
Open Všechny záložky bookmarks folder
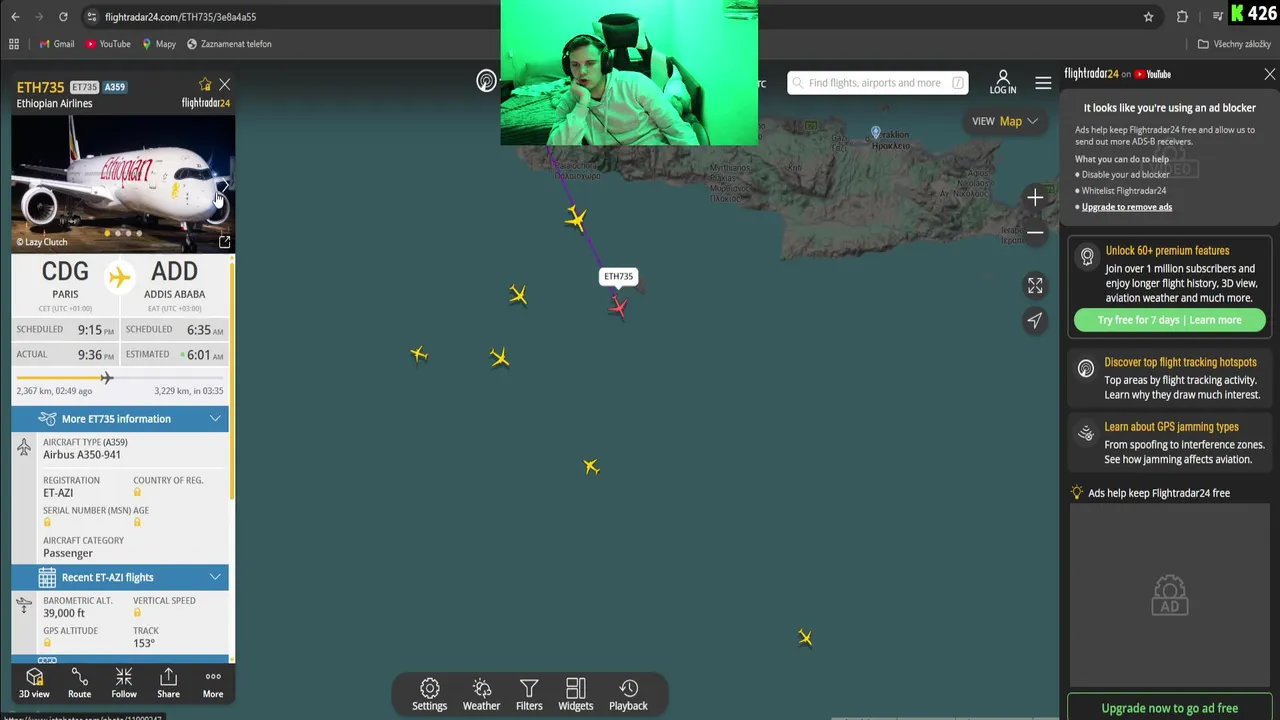coord(1234,44)
